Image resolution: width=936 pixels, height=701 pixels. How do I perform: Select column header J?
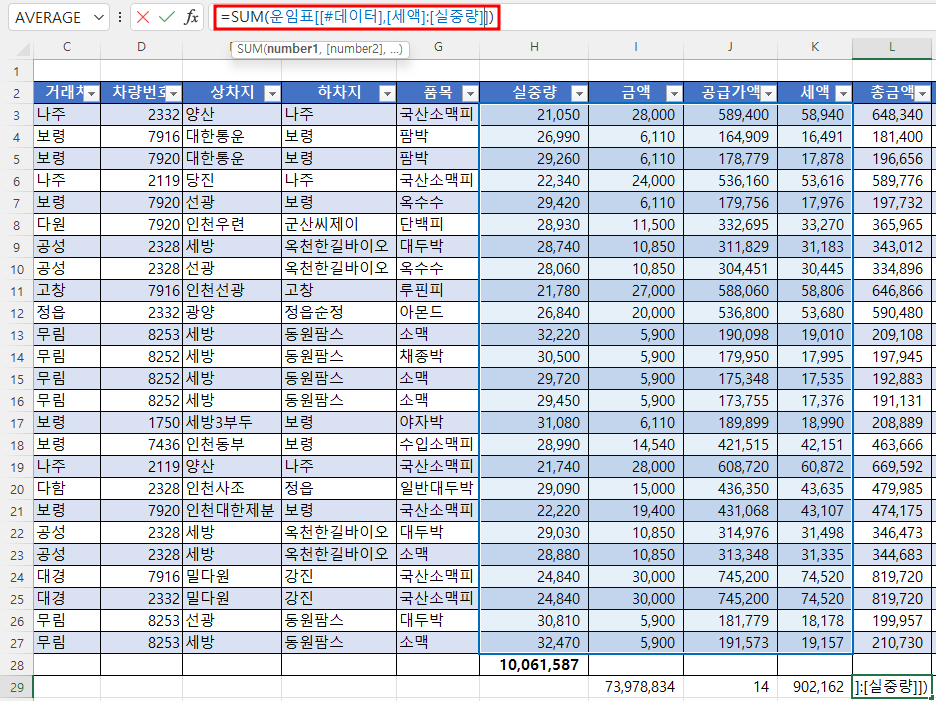coord(730,47)
